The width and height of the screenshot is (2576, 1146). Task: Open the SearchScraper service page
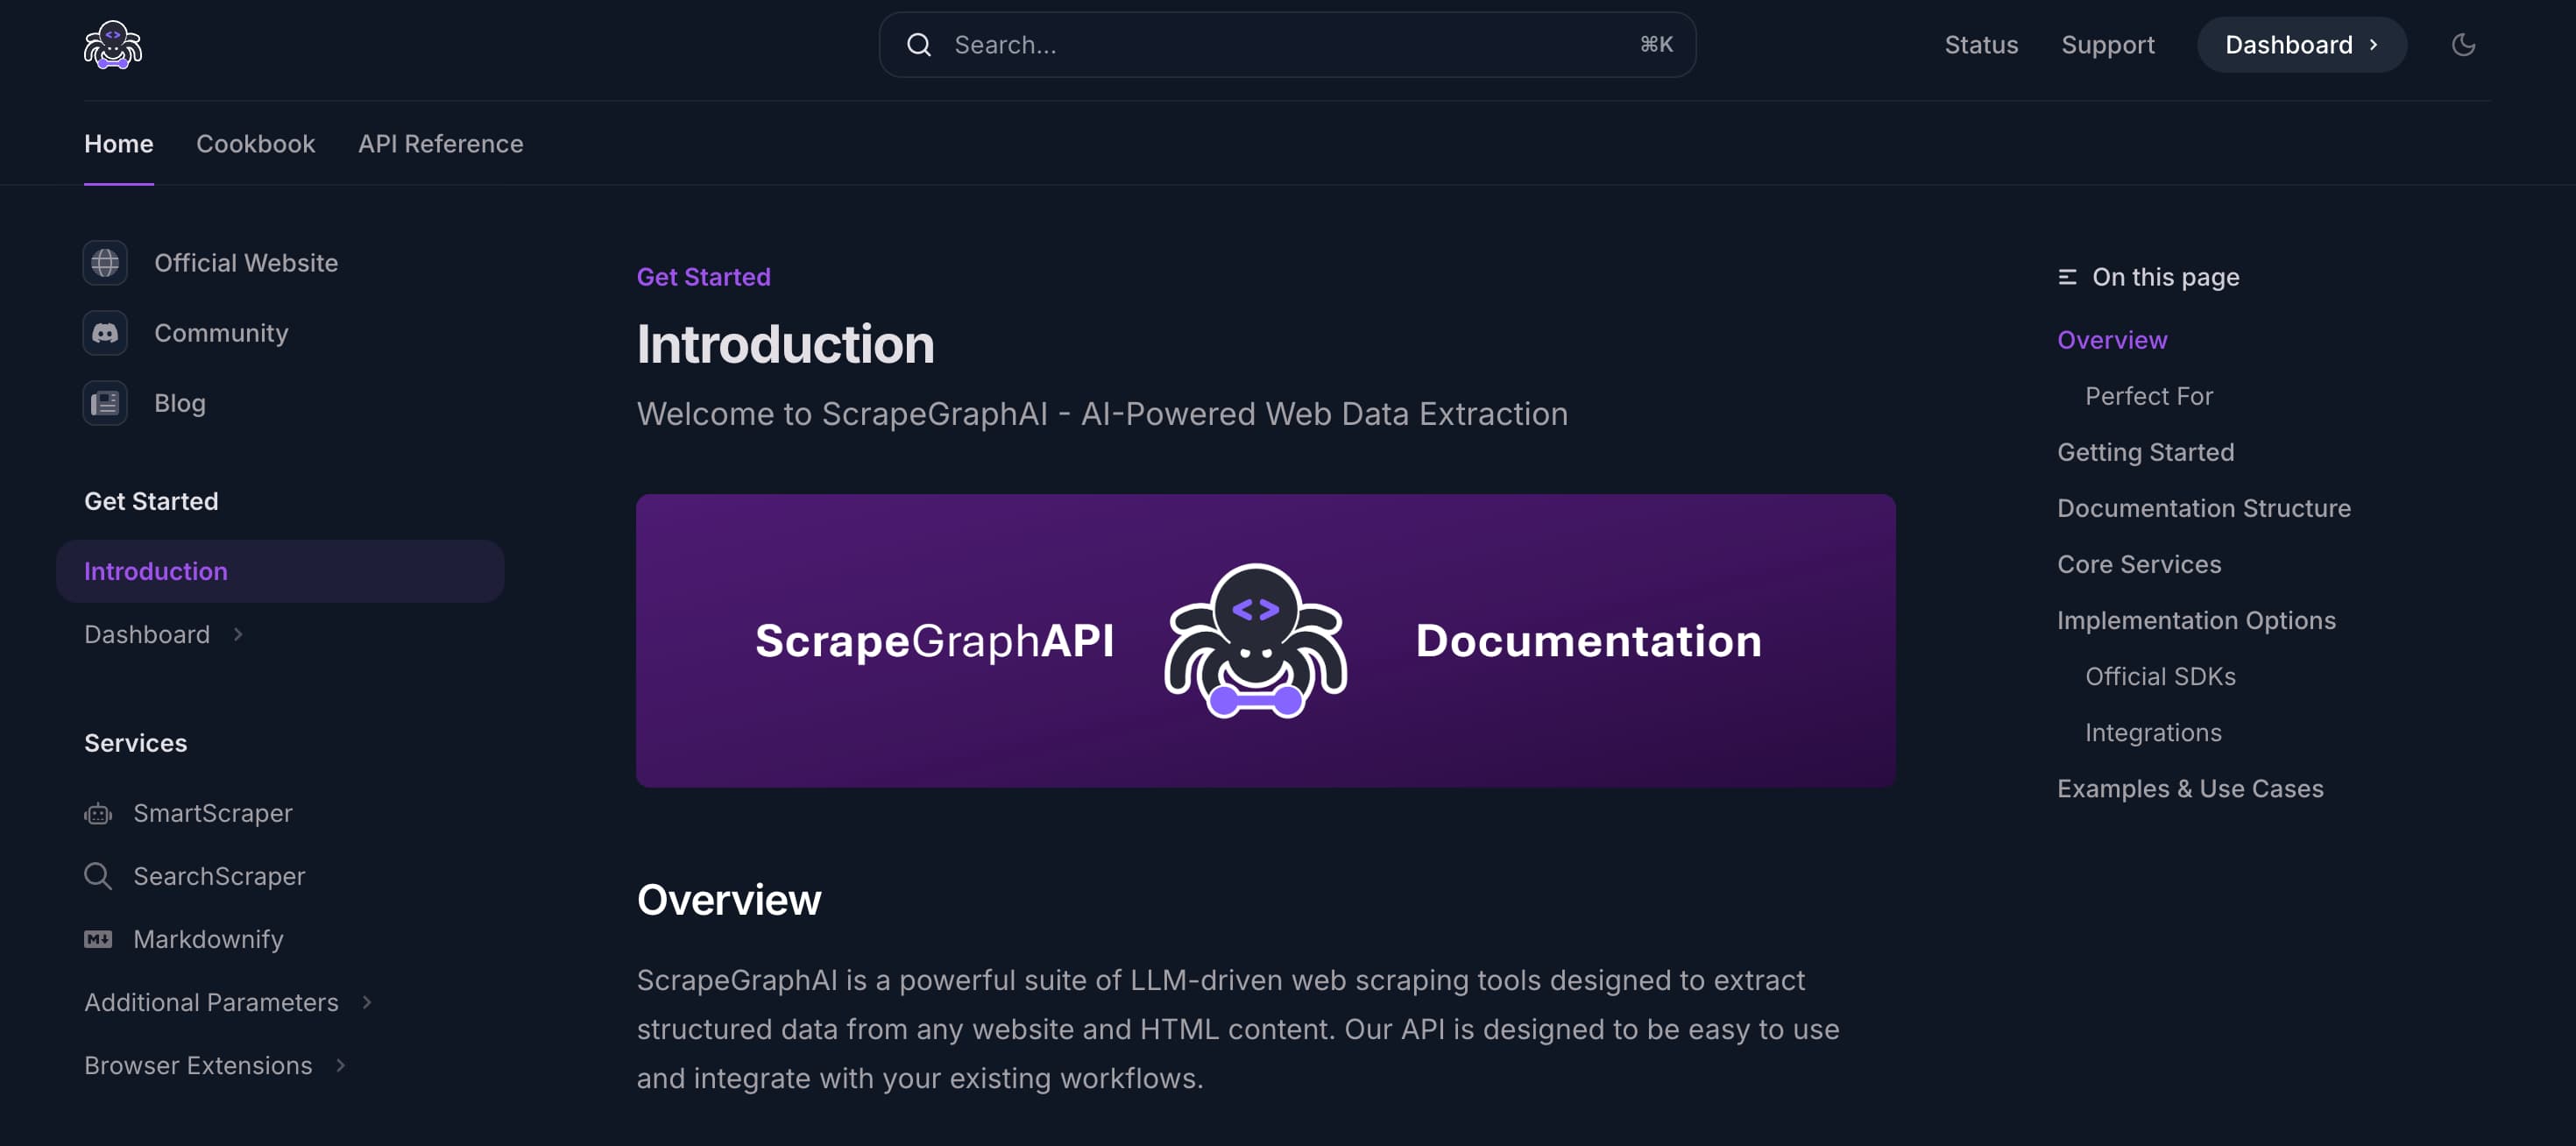pos(219,876)
